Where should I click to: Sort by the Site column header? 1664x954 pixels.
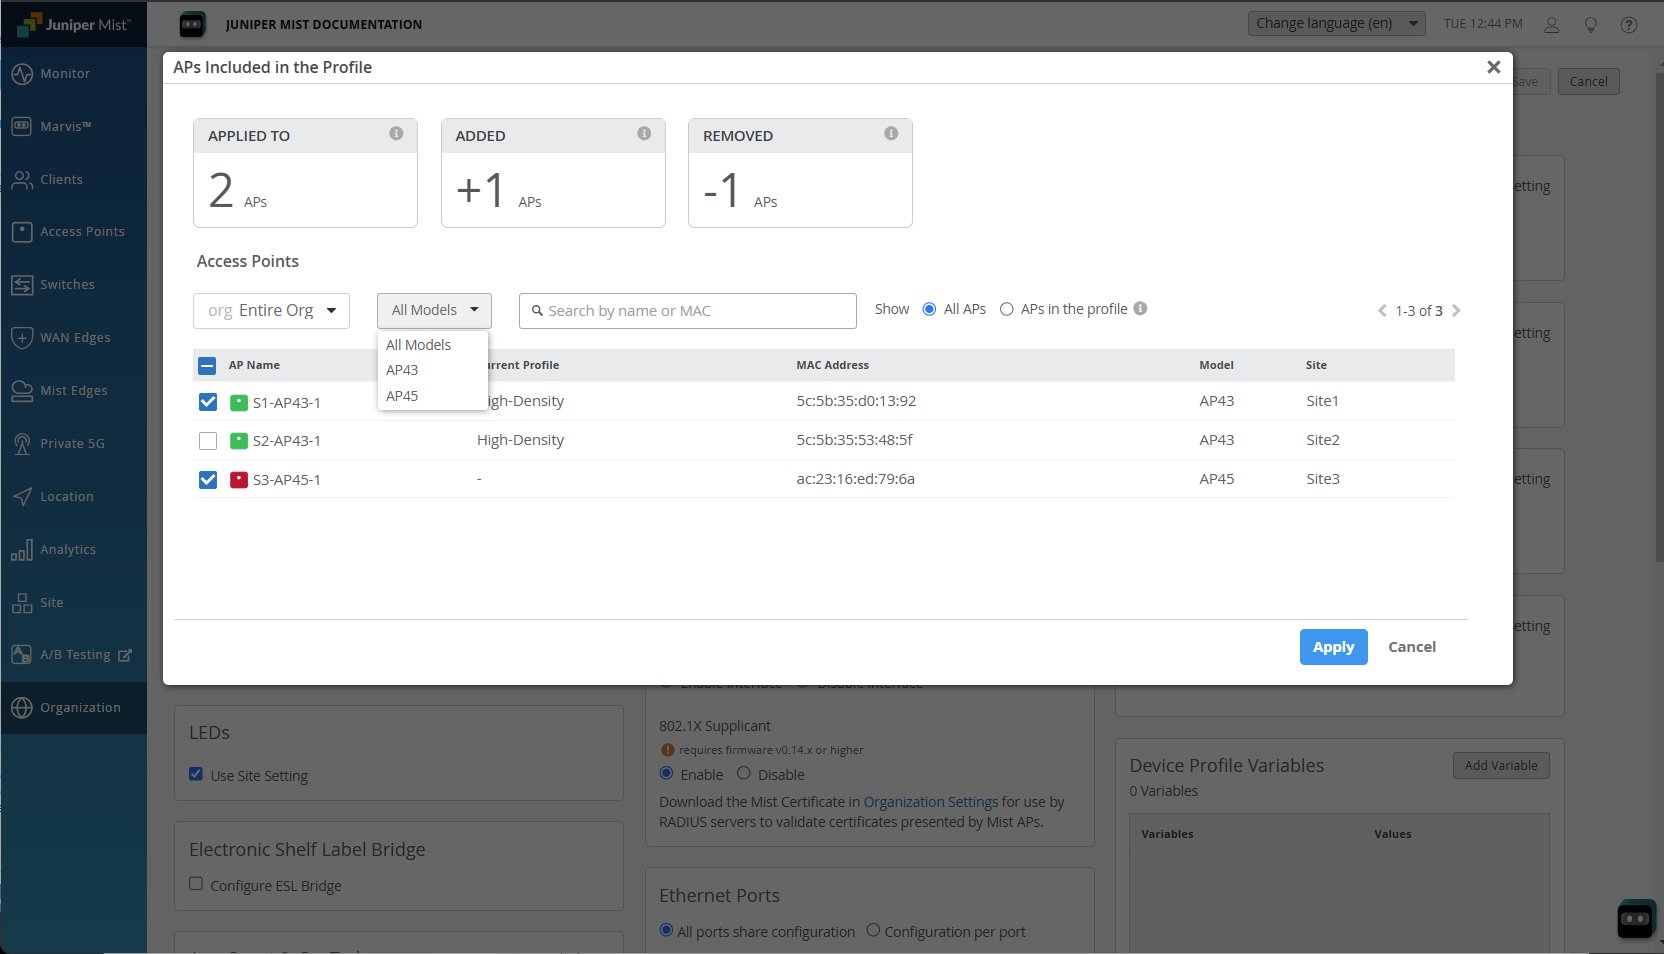[1316, 365]
